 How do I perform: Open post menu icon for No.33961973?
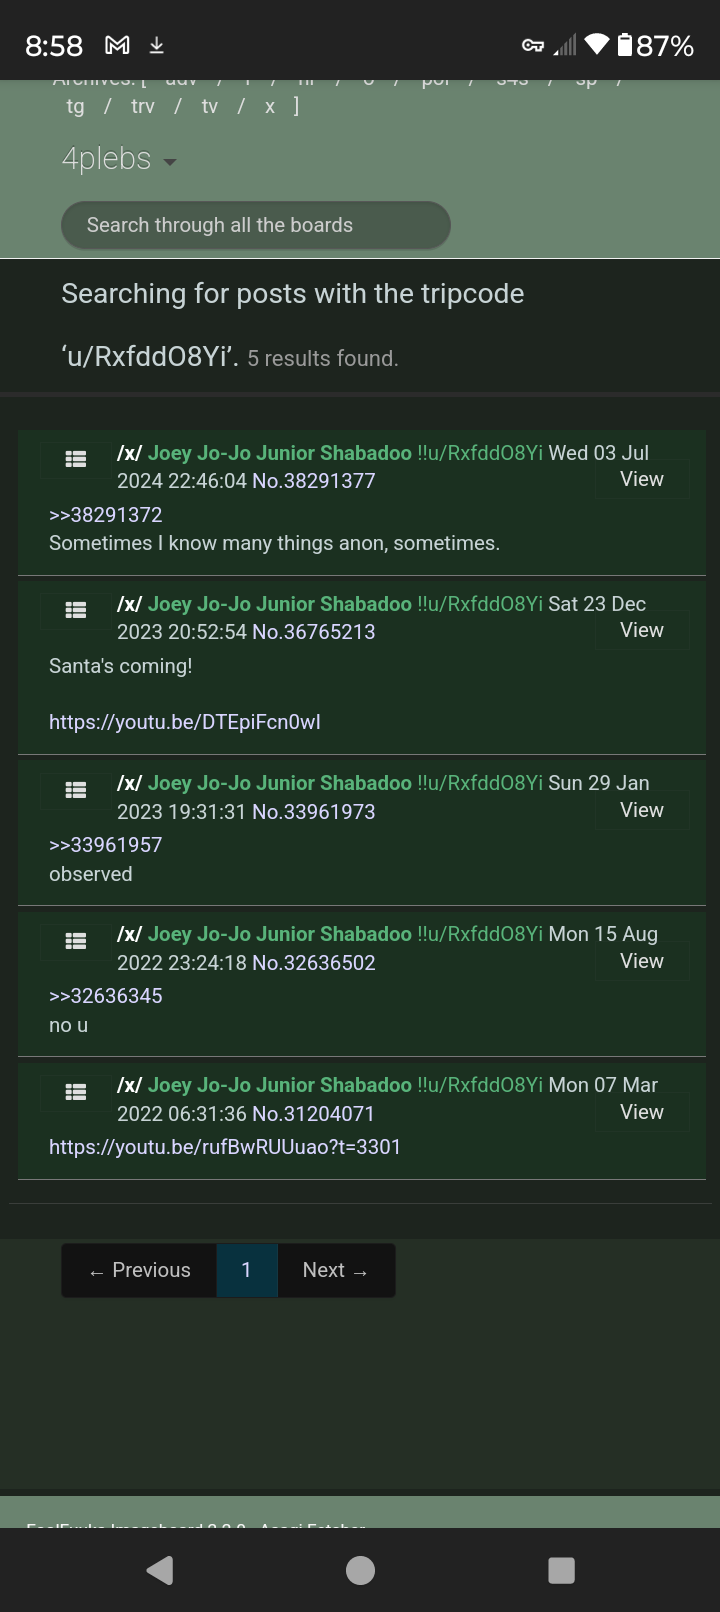tap(76, 790)
